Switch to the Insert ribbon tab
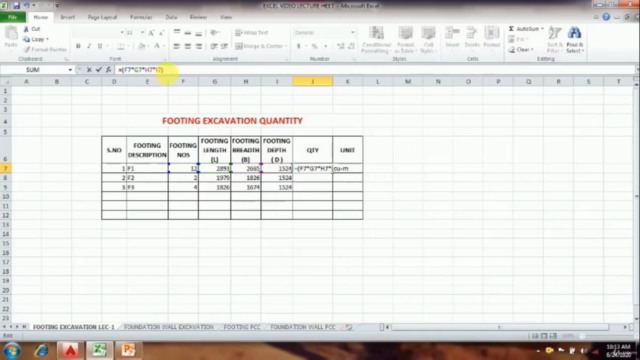 67,17
